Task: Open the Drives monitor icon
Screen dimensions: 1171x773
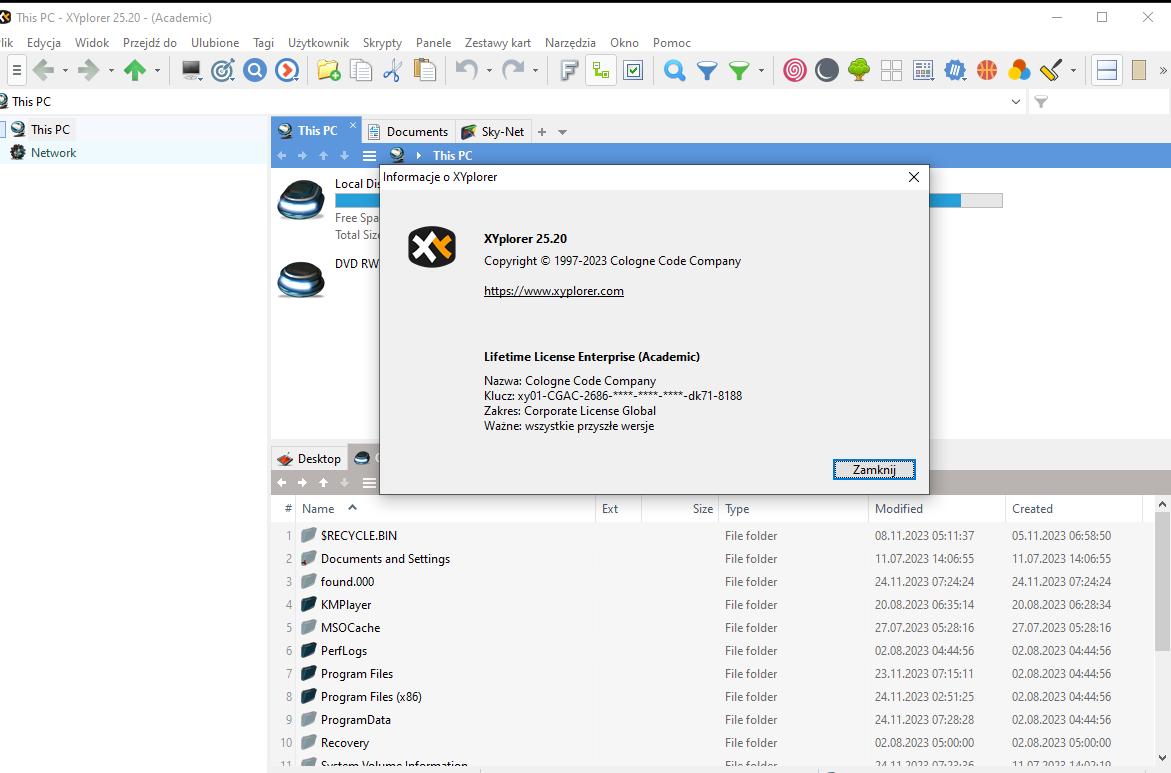Action: [191, 71]
